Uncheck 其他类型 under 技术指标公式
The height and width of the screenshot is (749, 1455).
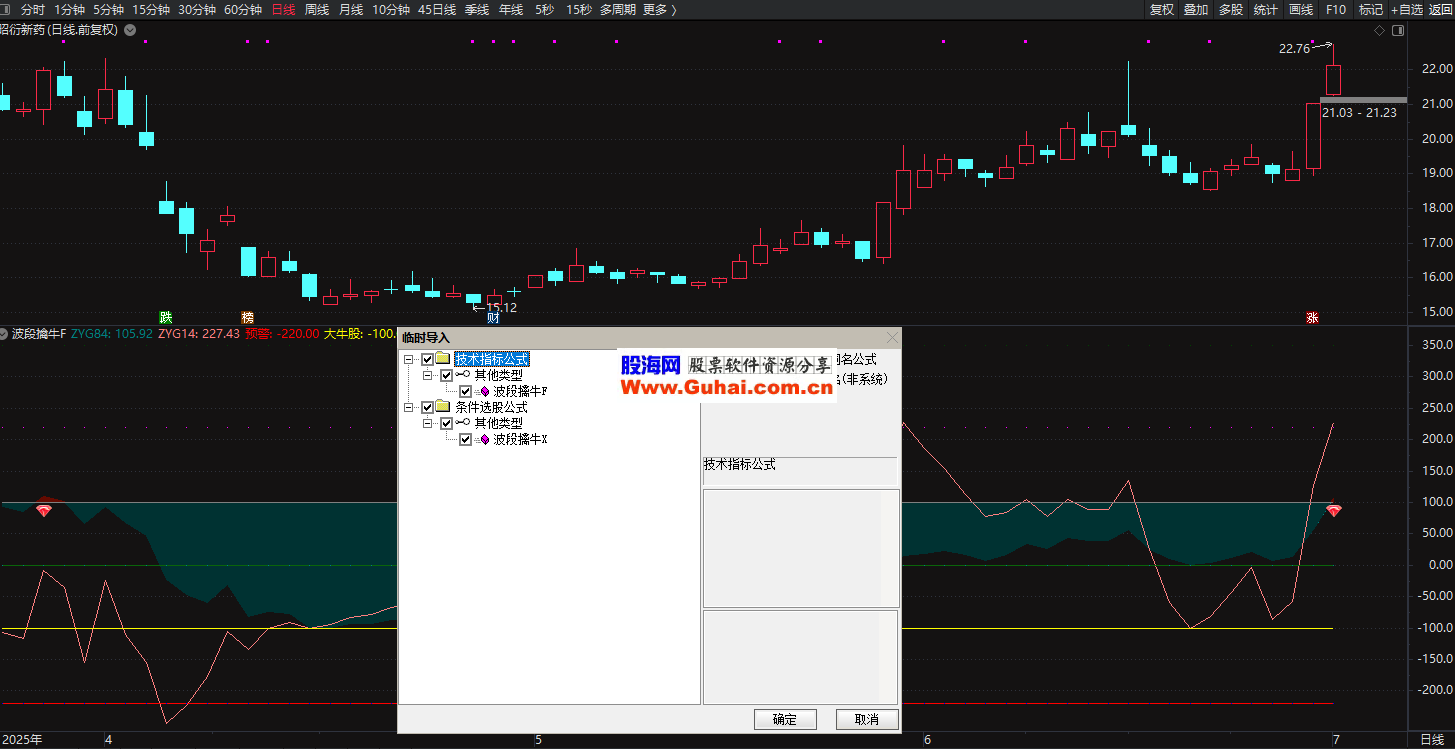[x=446, y=375]
